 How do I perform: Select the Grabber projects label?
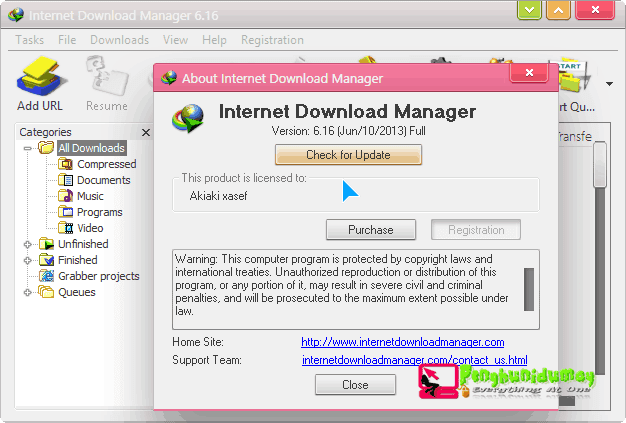point(99,276)
